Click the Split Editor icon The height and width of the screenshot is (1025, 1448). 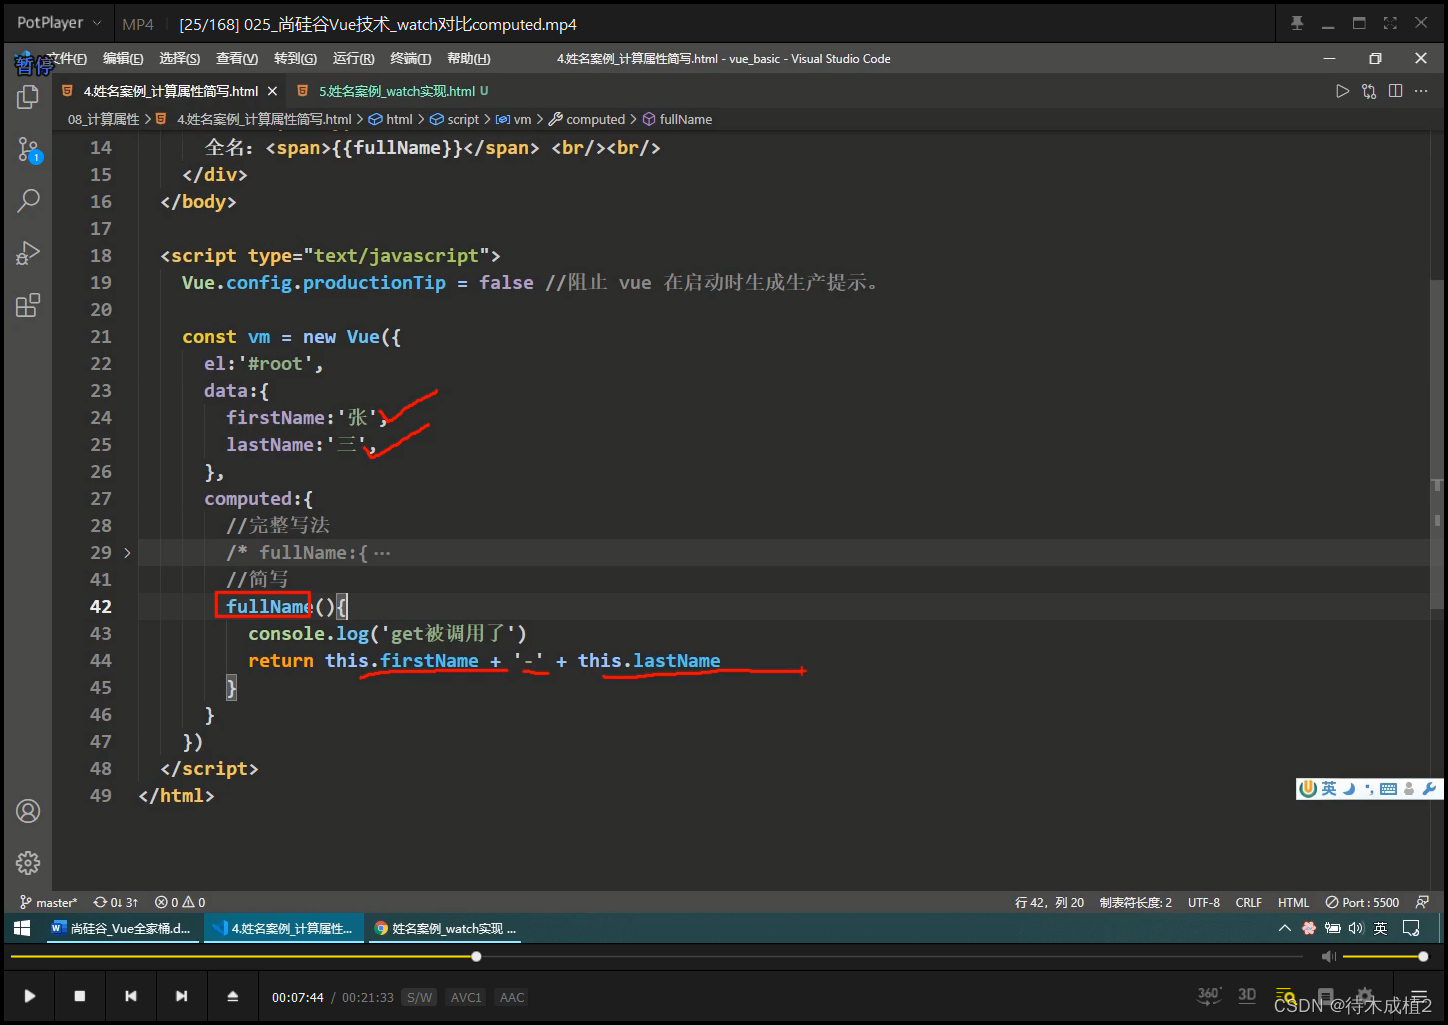pos(1396,91)
